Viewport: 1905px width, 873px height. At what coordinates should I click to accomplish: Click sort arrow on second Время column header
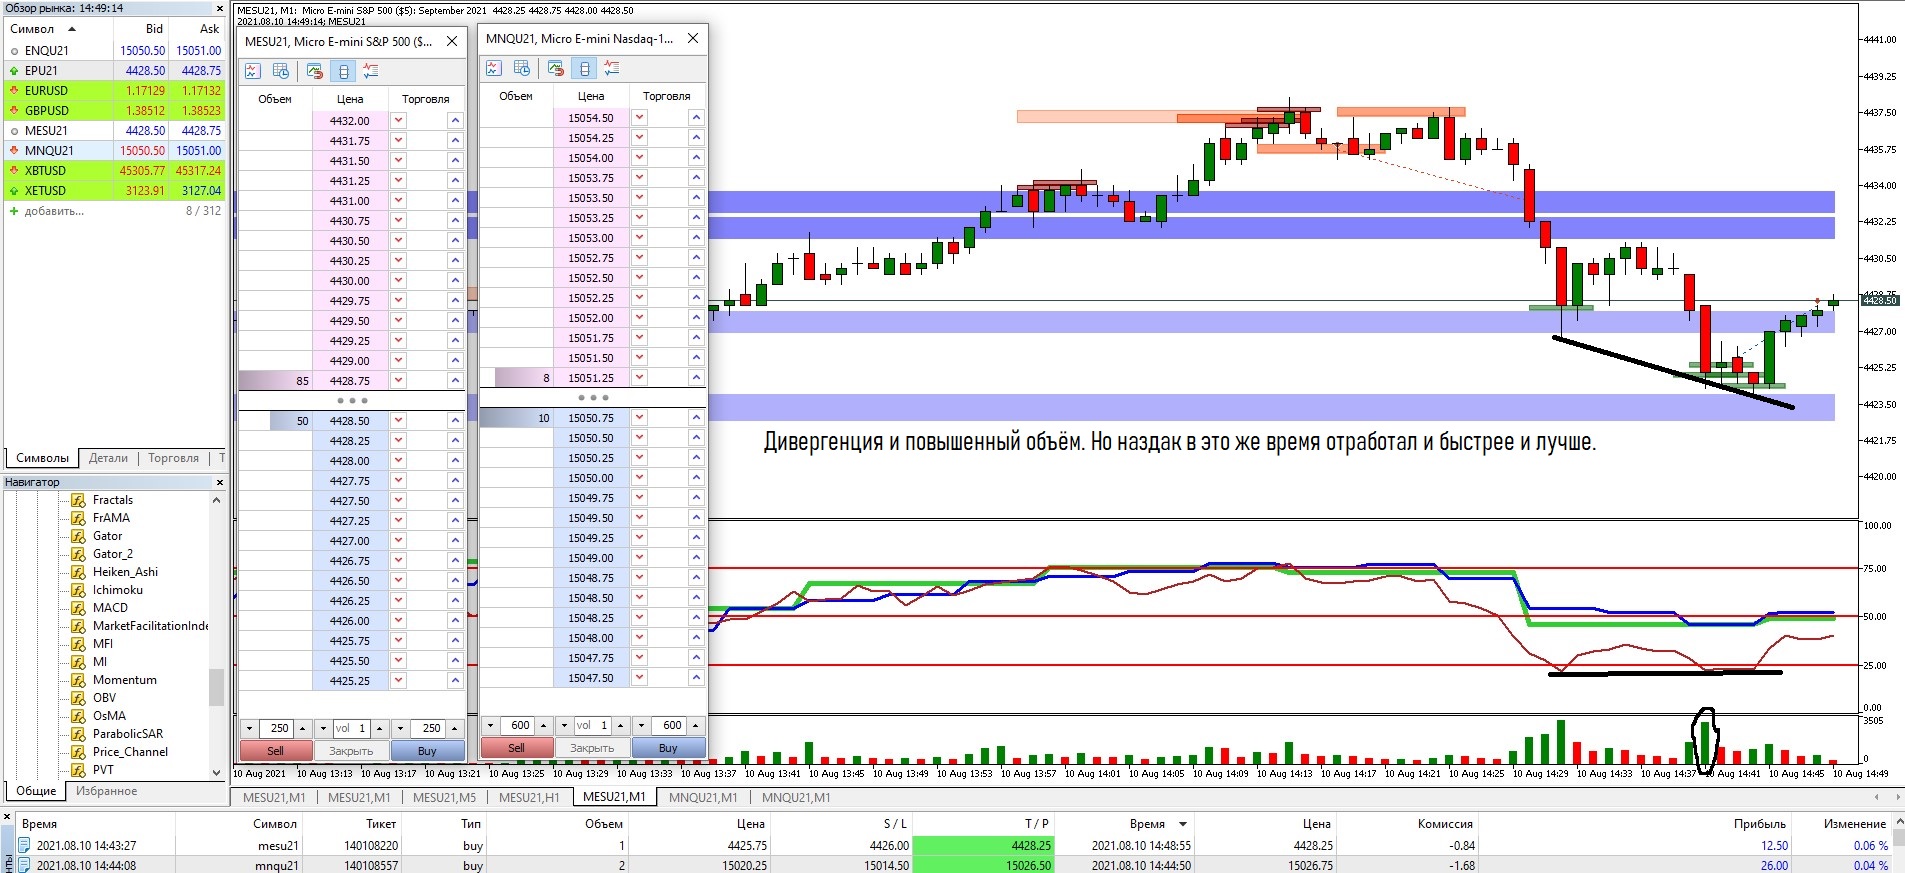pyautogui.click(x=1183, y=824)
